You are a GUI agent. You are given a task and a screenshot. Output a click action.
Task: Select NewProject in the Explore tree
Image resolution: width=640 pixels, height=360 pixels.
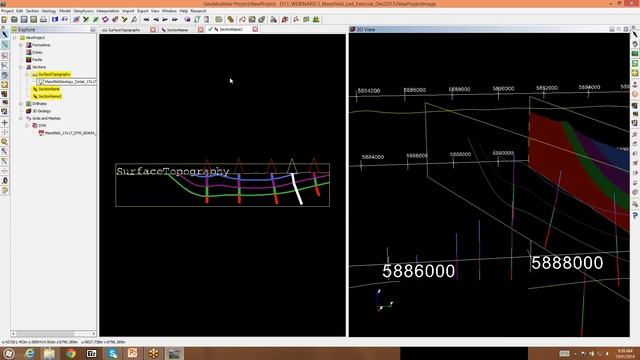click(35, 38)
